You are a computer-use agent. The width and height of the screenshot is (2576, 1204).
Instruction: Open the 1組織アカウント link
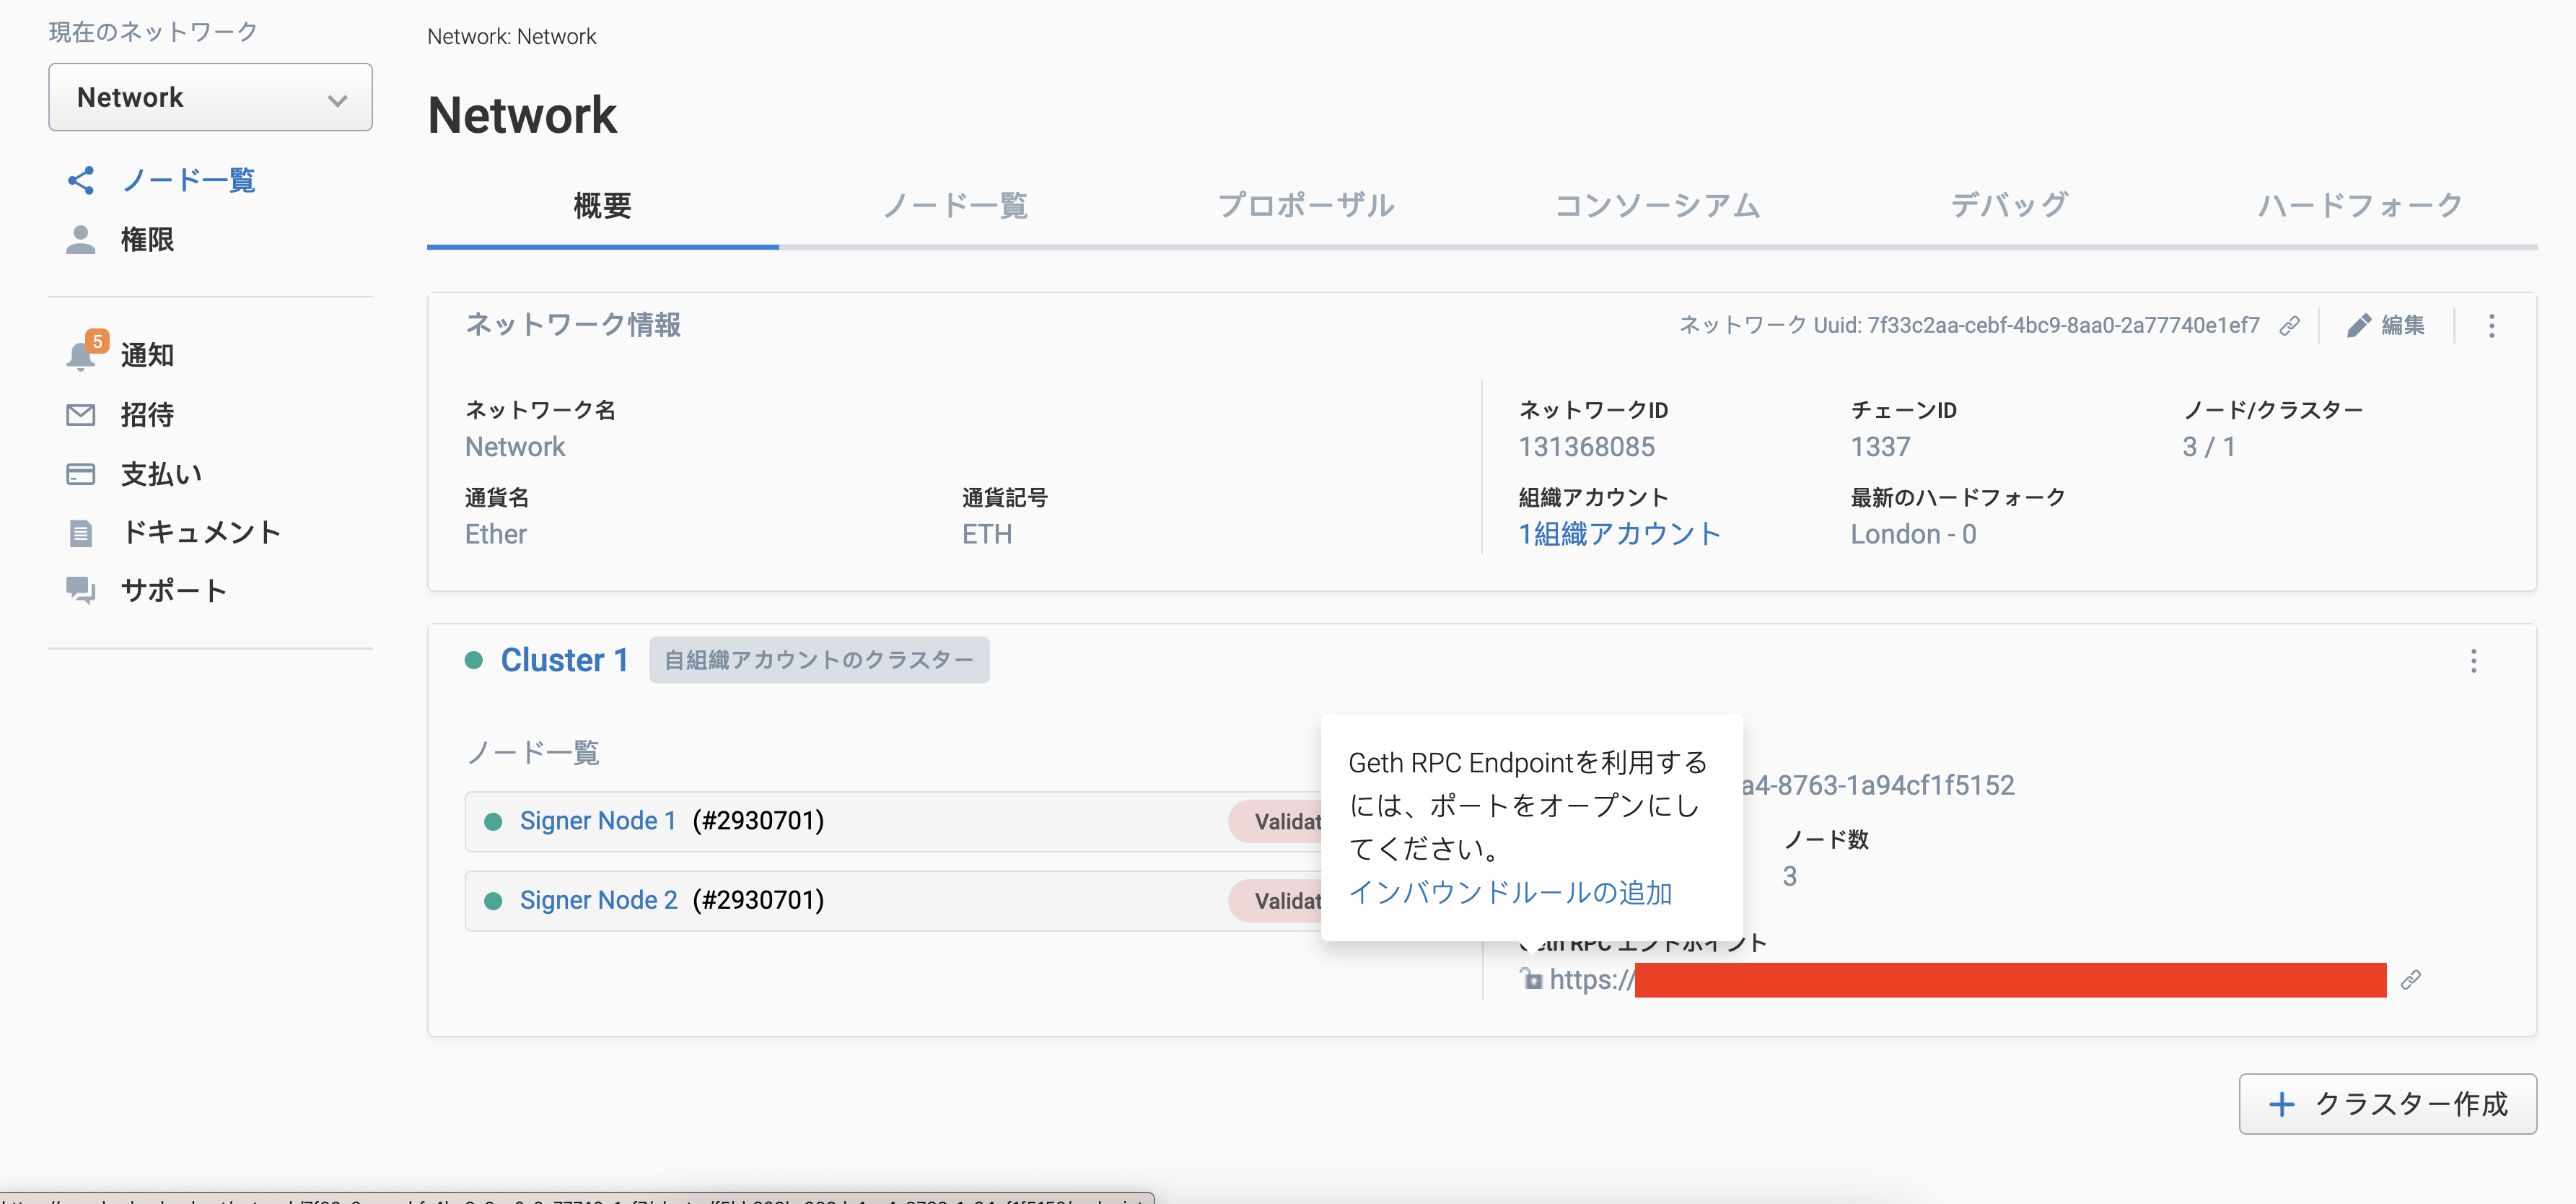click(1619, 534)
